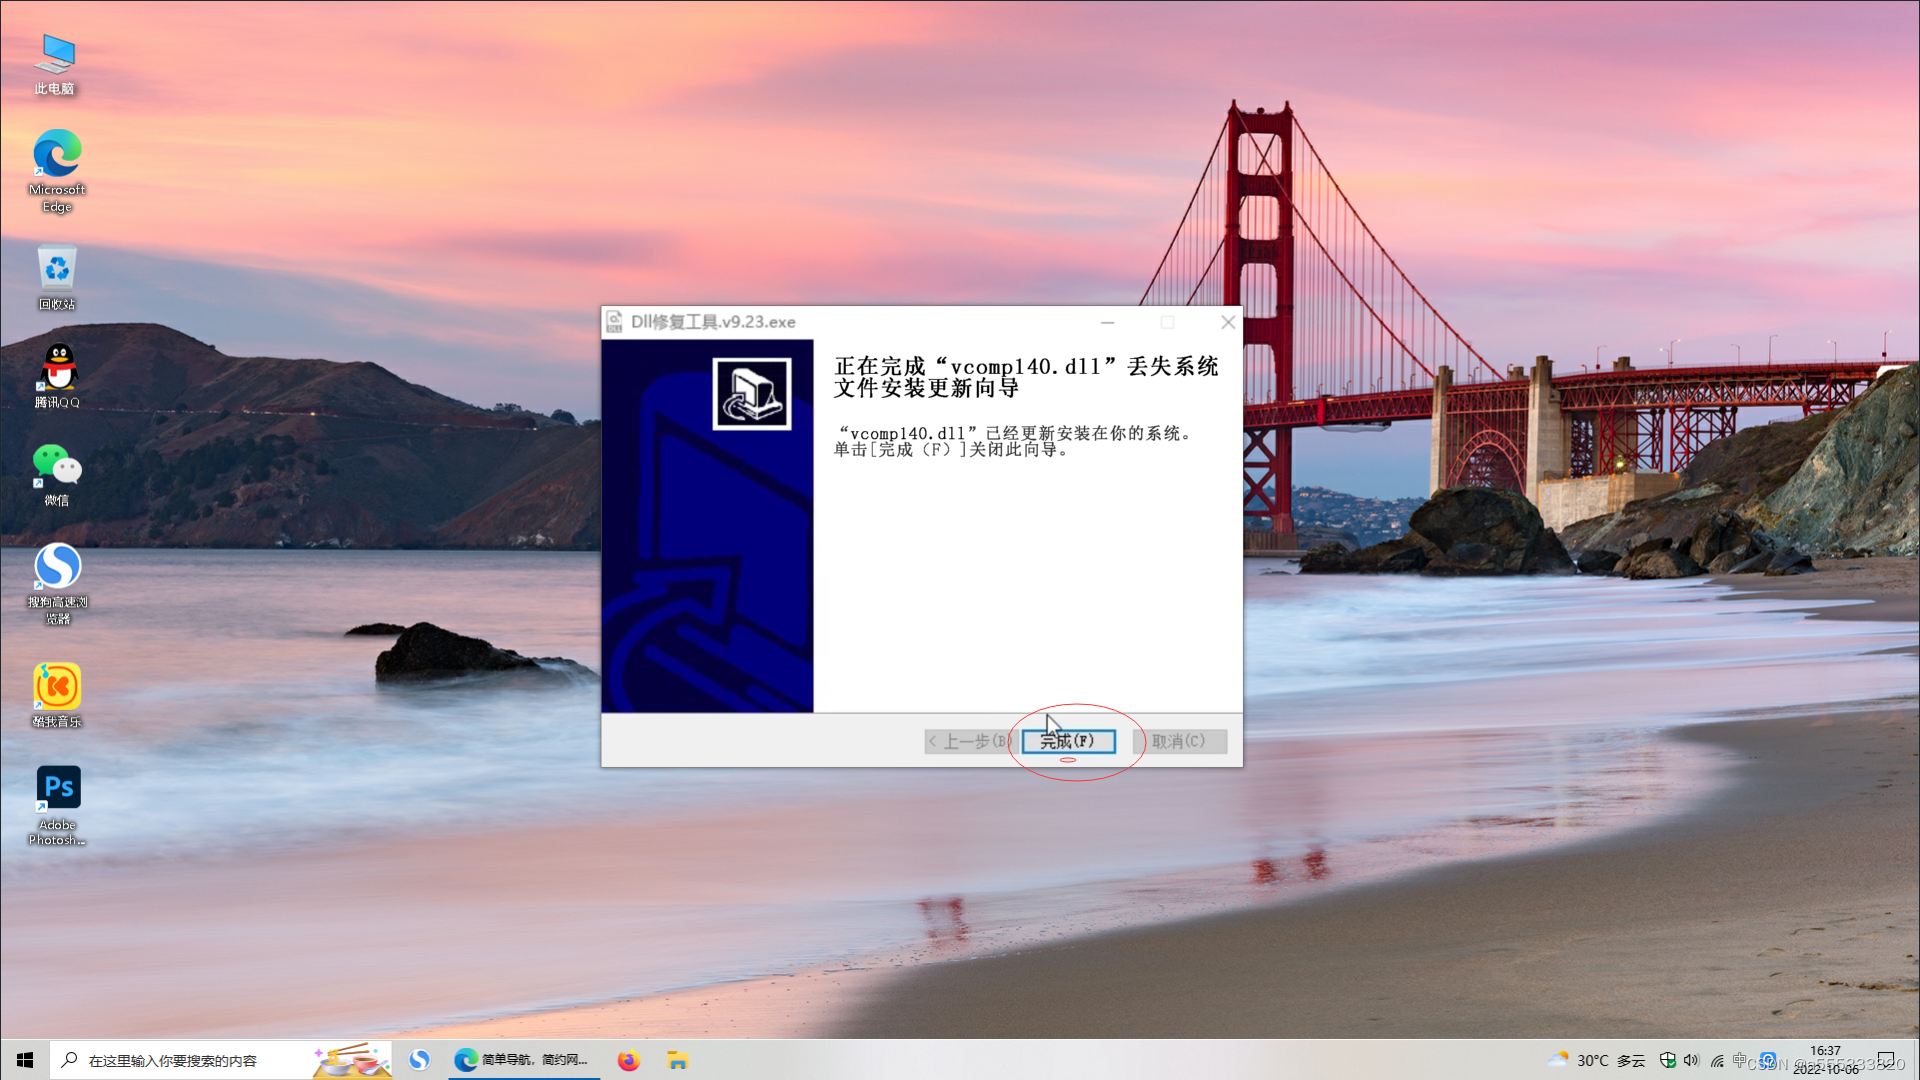
Task: Toggle the 中 input method indicator
Action: click(x=1741, y=1060)
